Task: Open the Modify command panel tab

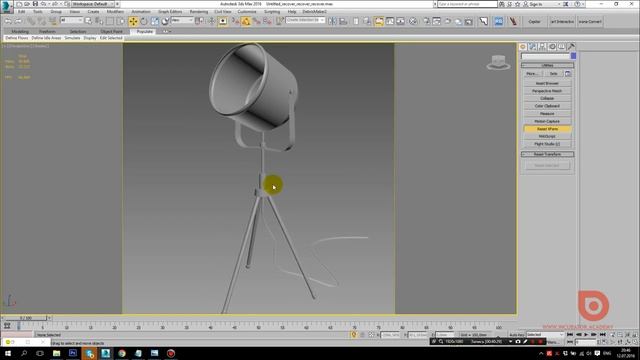Action: [x=533, y=47]
